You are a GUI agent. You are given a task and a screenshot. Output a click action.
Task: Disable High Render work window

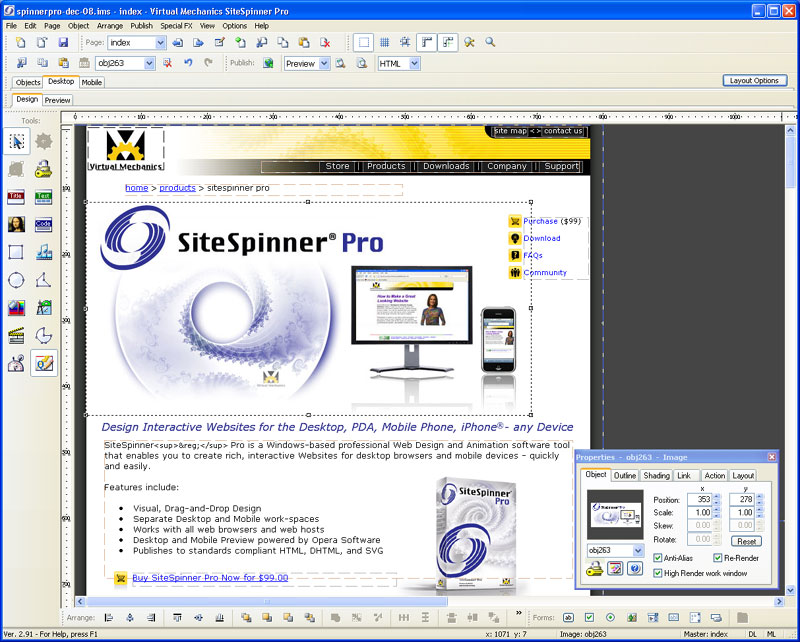point(658,573)
